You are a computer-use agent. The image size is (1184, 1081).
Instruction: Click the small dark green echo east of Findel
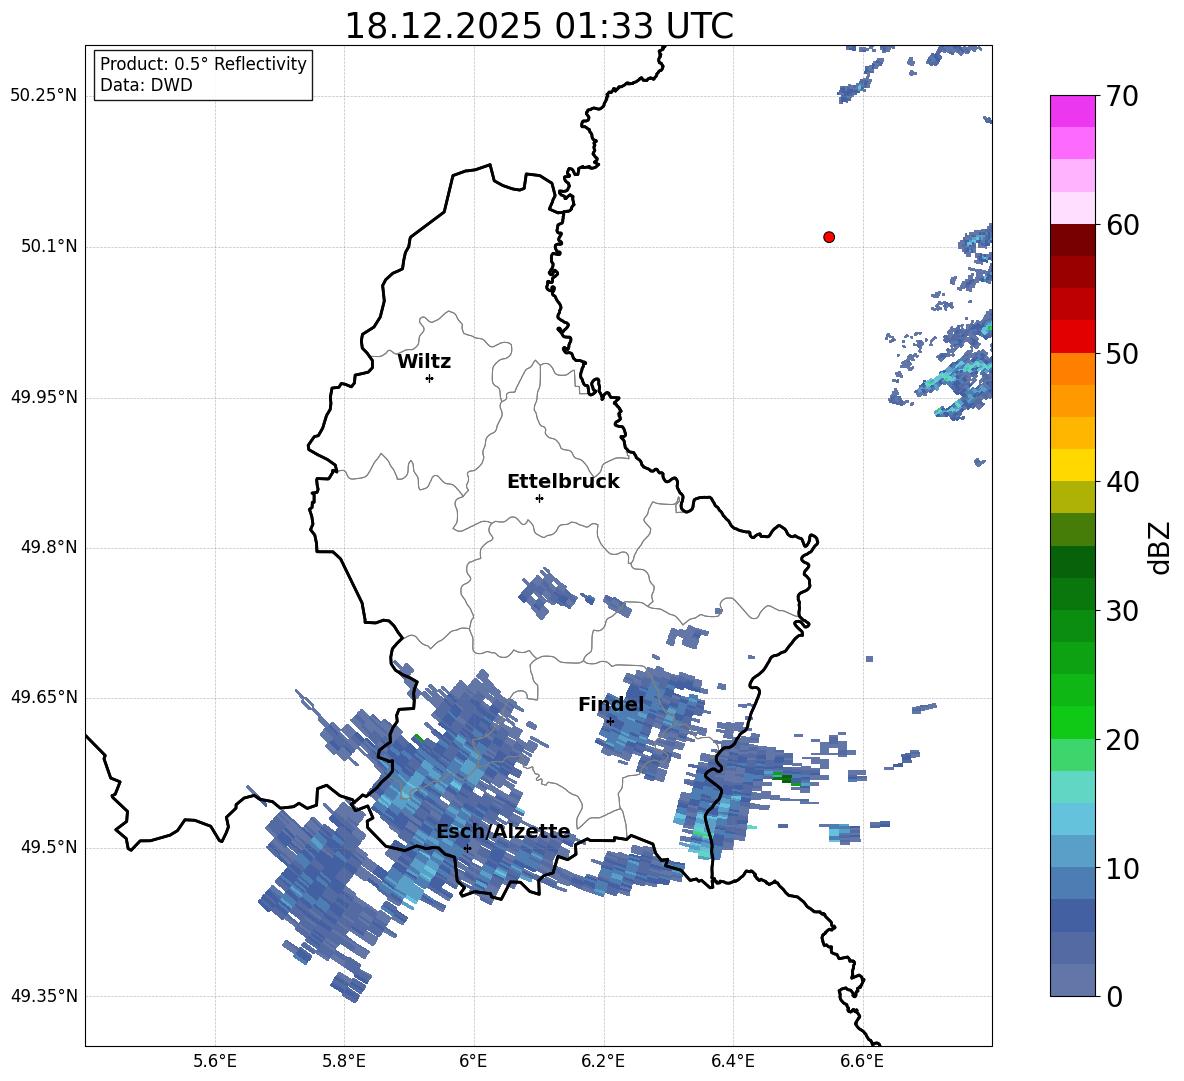click(785, 778)
